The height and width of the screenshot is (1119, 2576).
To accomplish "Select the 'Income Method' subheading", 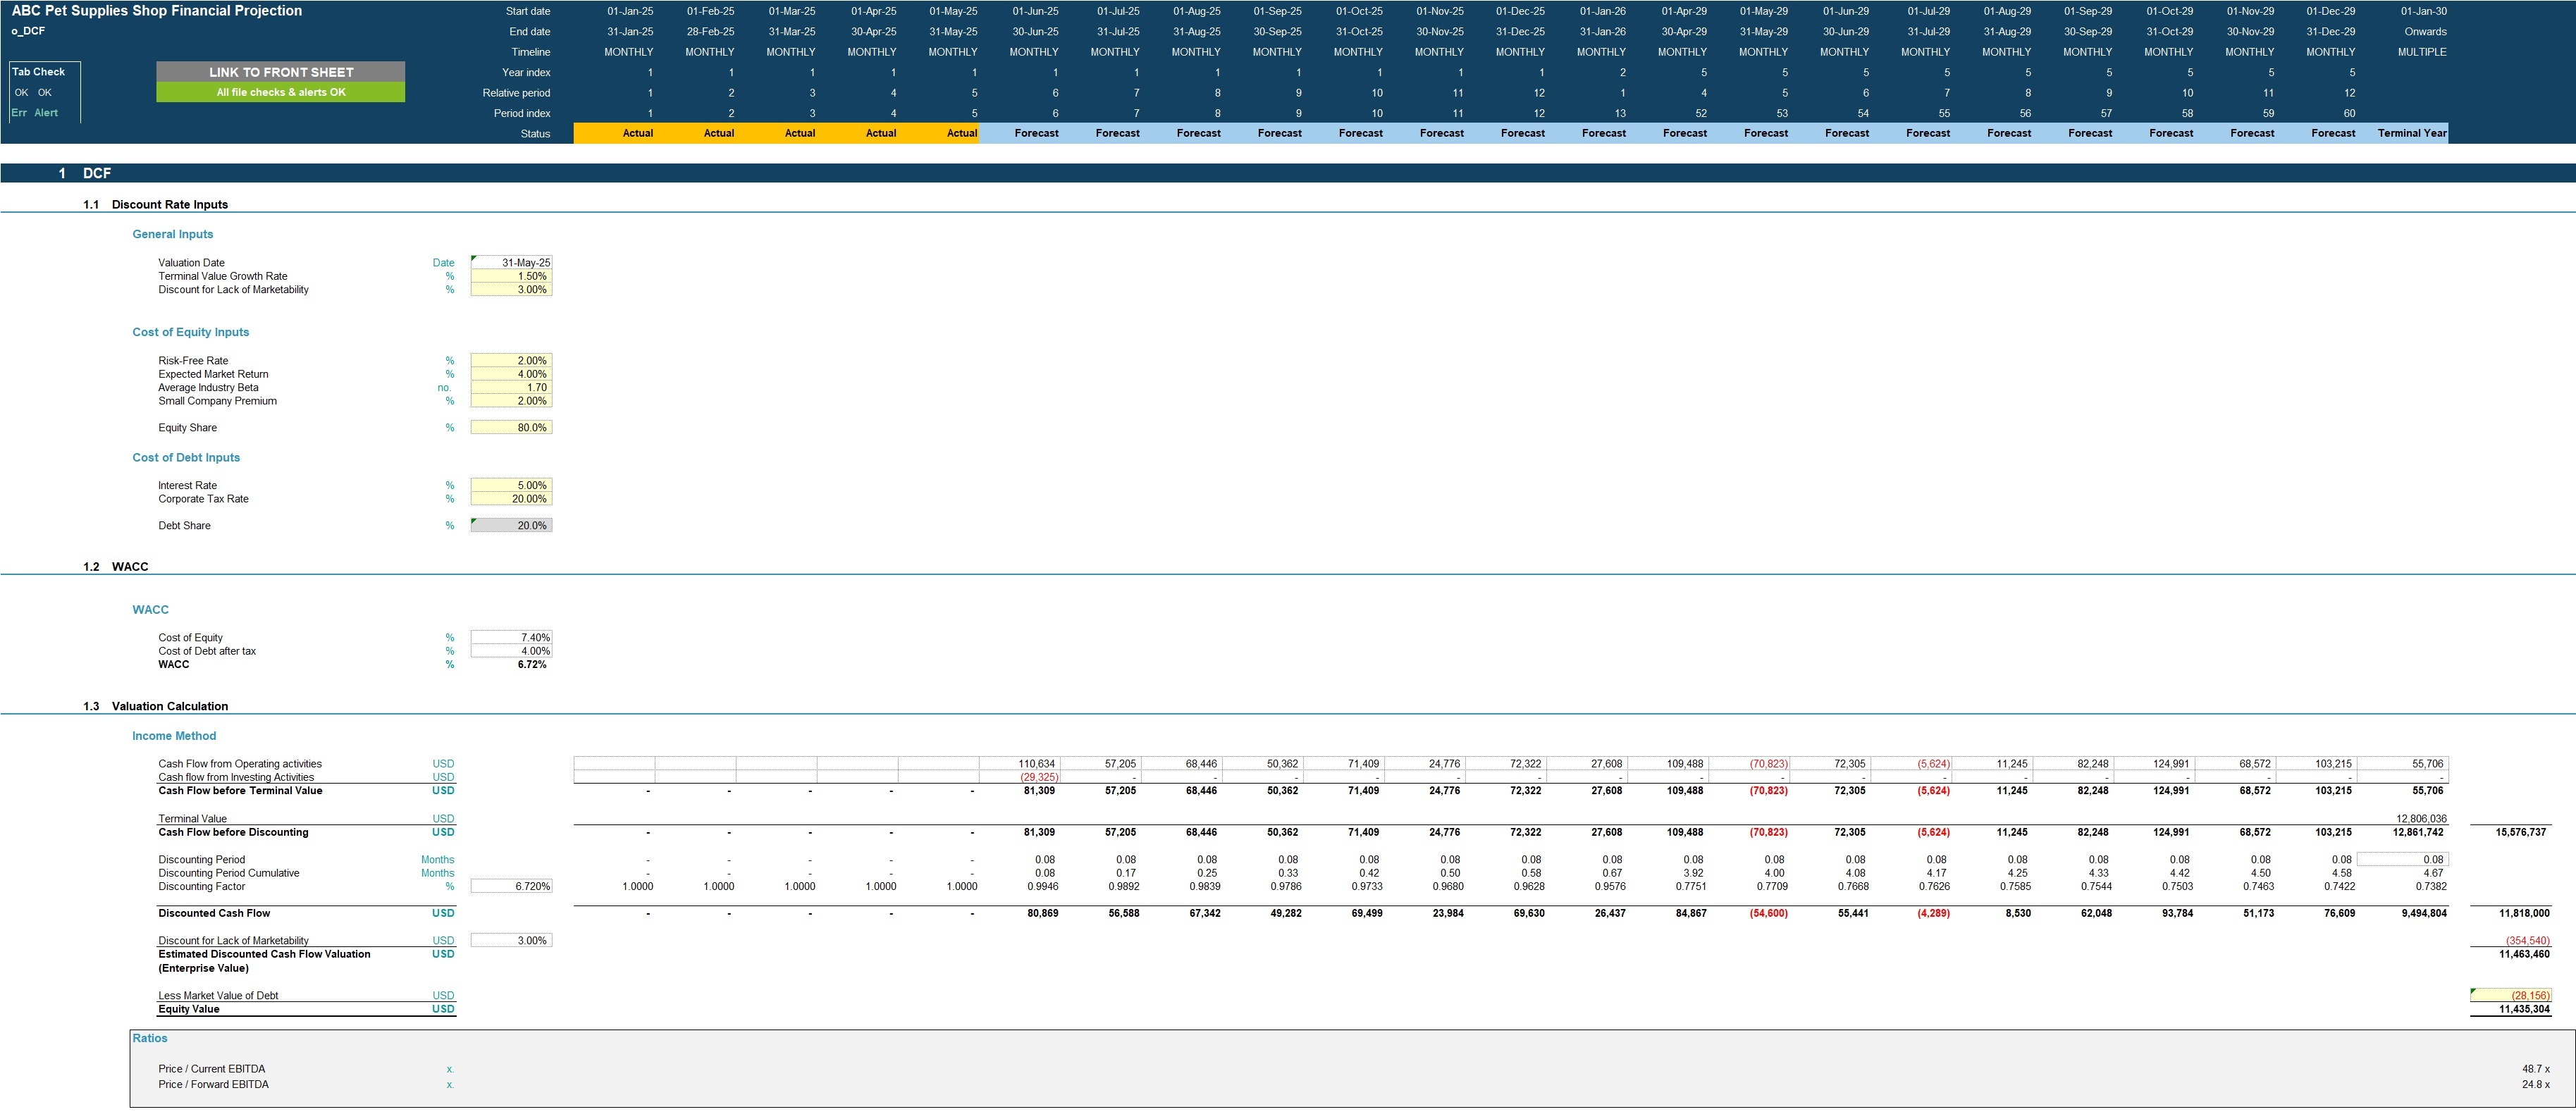I will coord(174,736).
